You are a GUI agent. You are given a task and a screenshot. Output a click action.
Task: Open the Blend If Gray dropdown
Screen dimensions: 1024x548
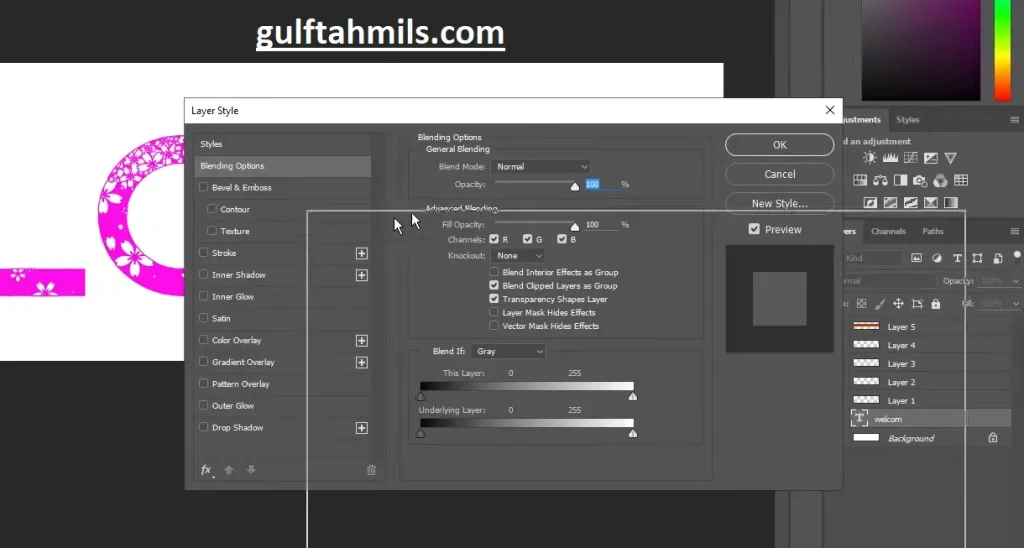(510, 352)
